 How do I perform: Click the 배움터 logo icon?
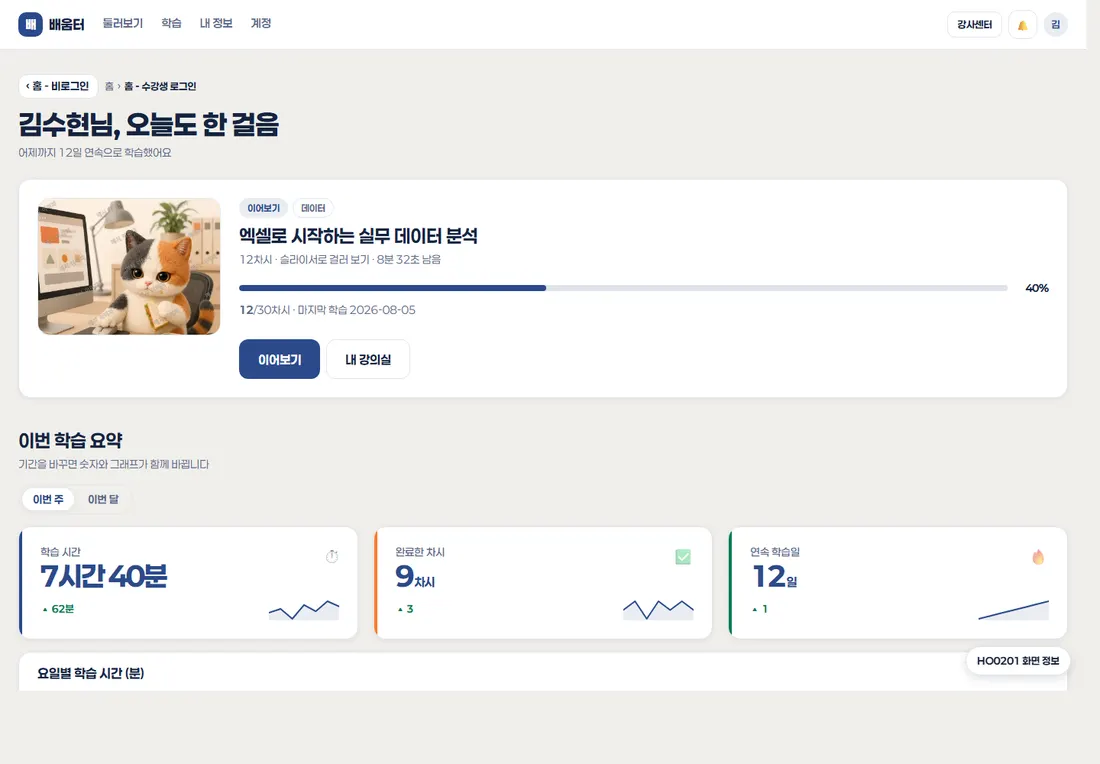[x=30, y=25]
